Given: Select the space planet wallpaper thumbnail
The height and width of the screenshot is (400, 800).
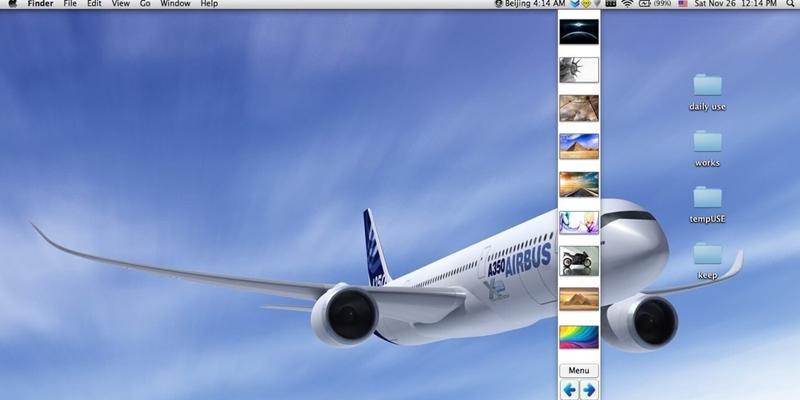Looking at the screenshot, I should [579, 32].
